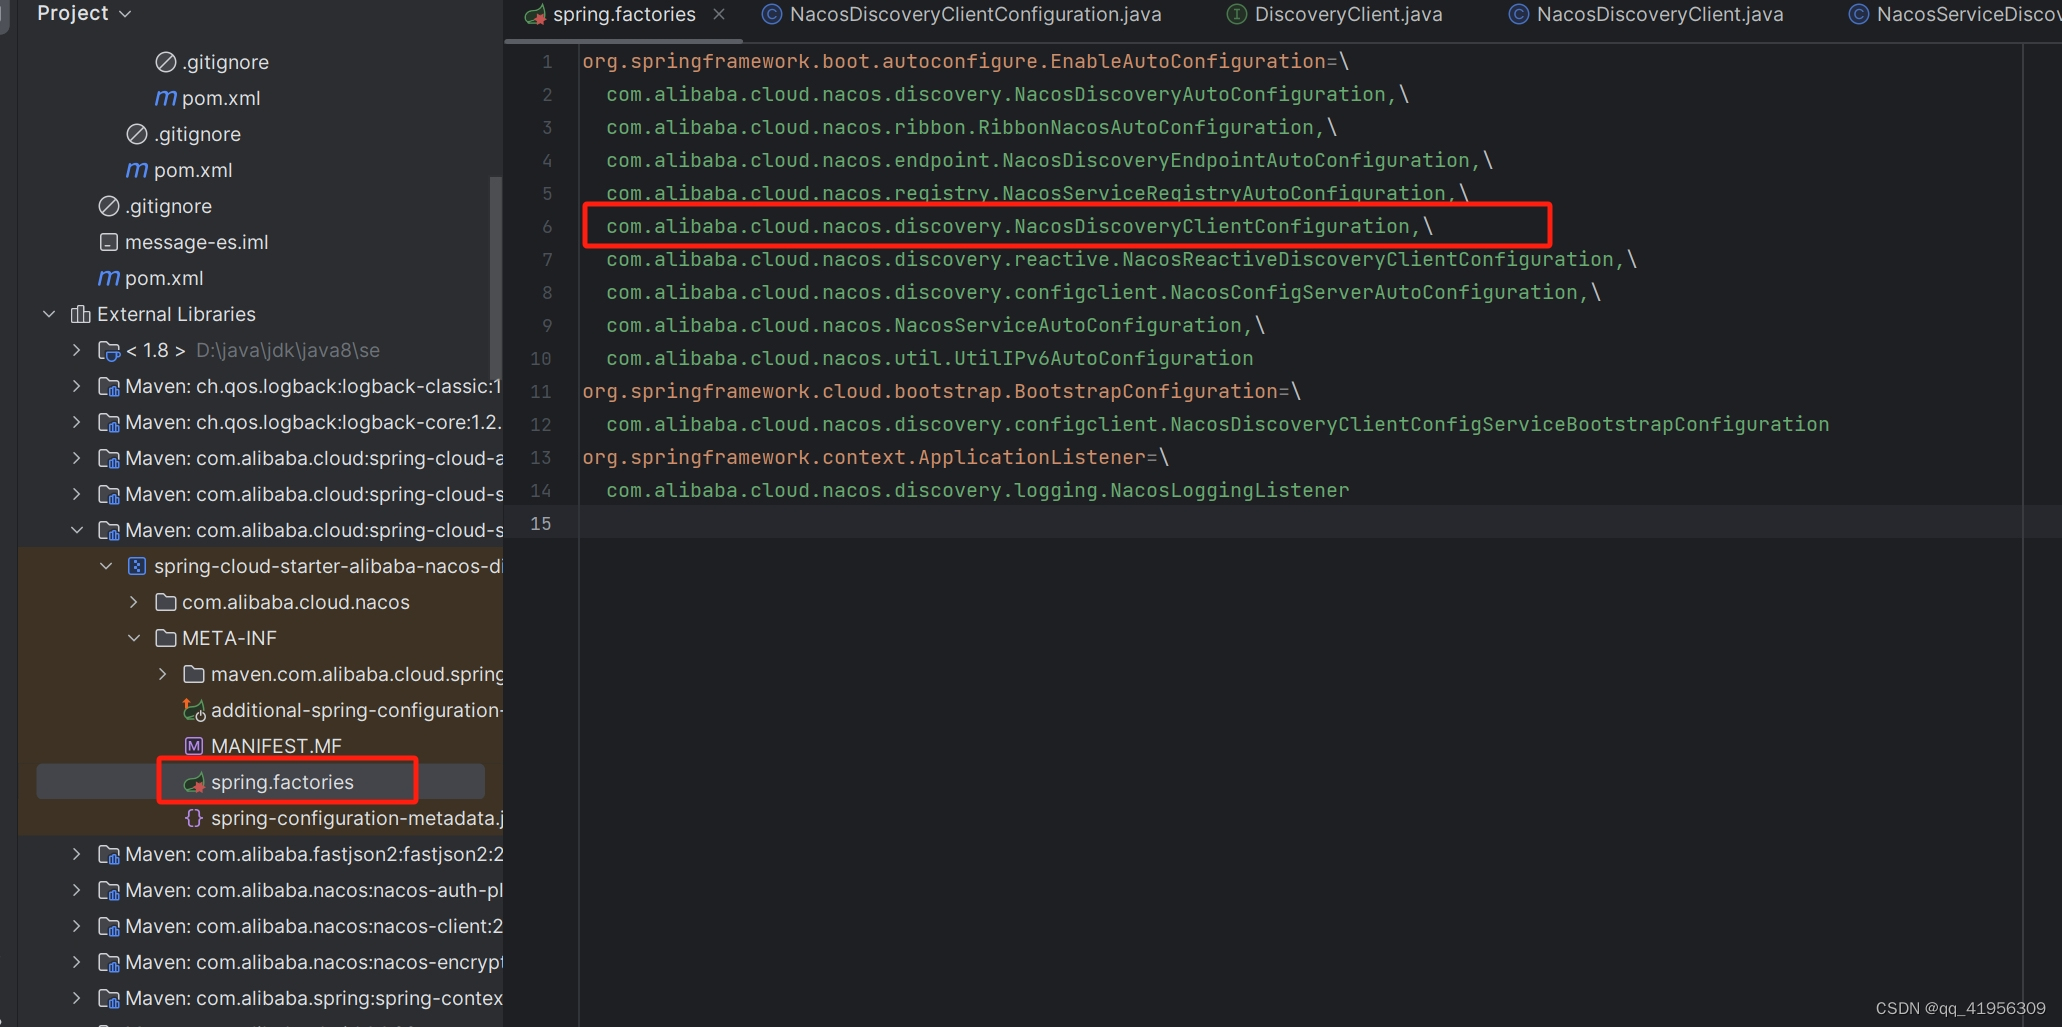Screen dimensions: 2062x1027
Task: Collapse the META-INF folder
Action: (134, 638)
